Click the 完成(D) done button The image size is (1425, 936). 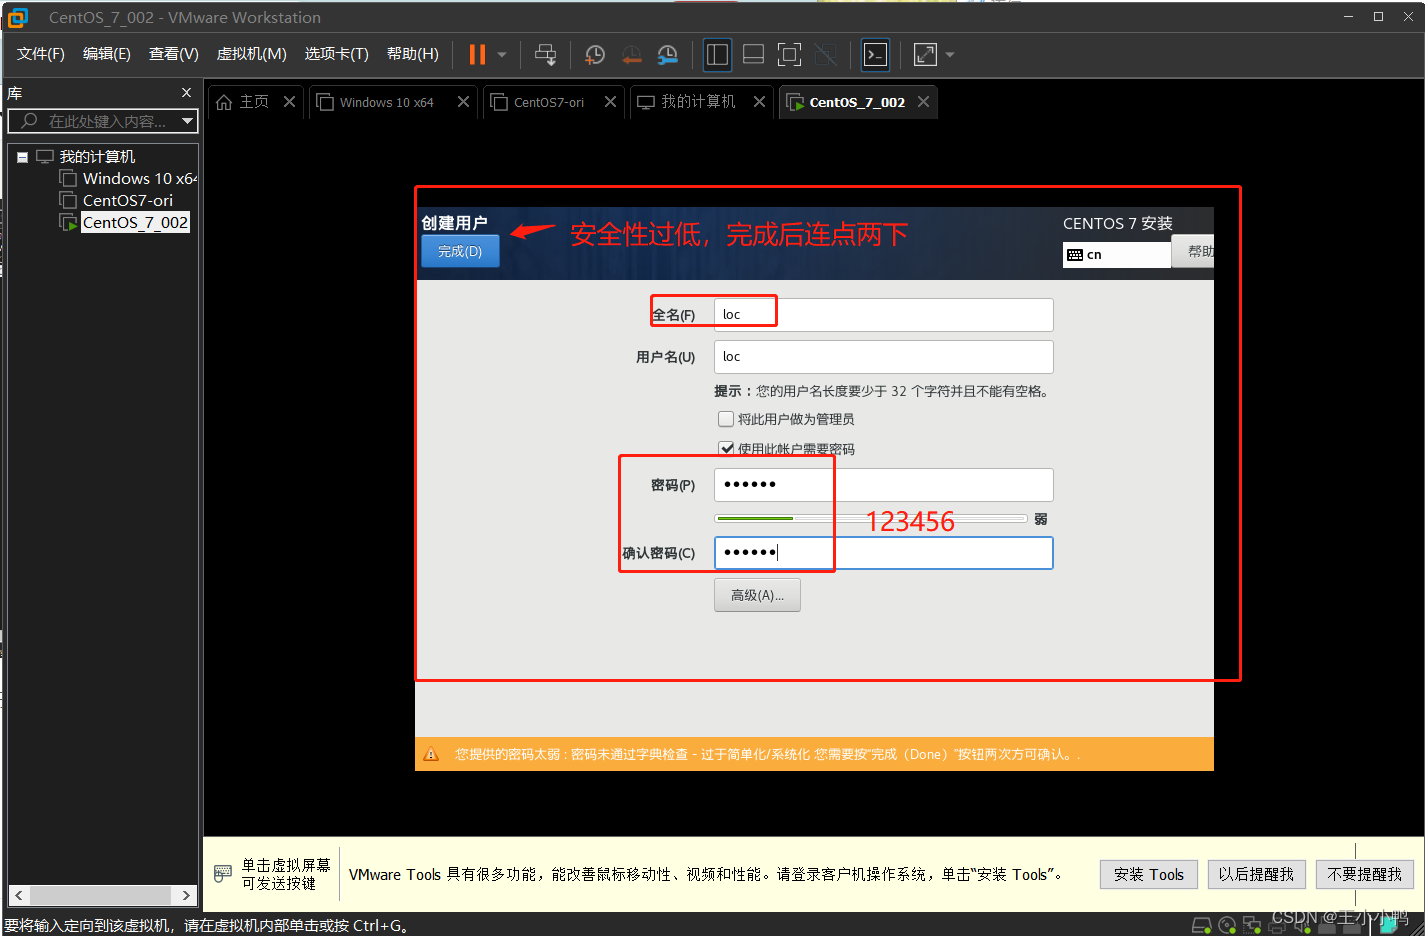[460, 251]
